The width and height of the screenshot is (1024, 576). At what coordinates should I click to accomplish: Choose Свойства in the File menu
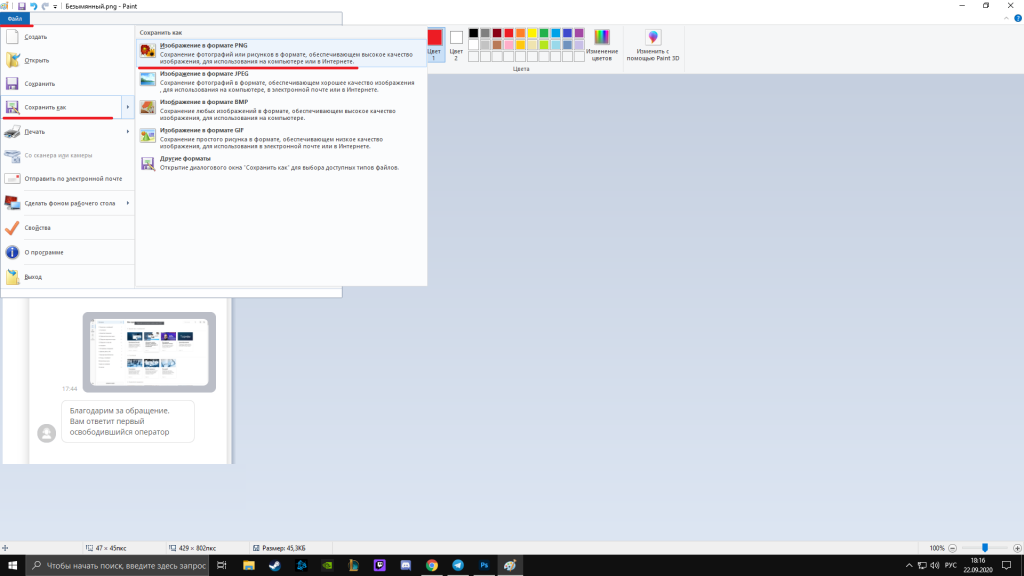(x=67, y=228)
